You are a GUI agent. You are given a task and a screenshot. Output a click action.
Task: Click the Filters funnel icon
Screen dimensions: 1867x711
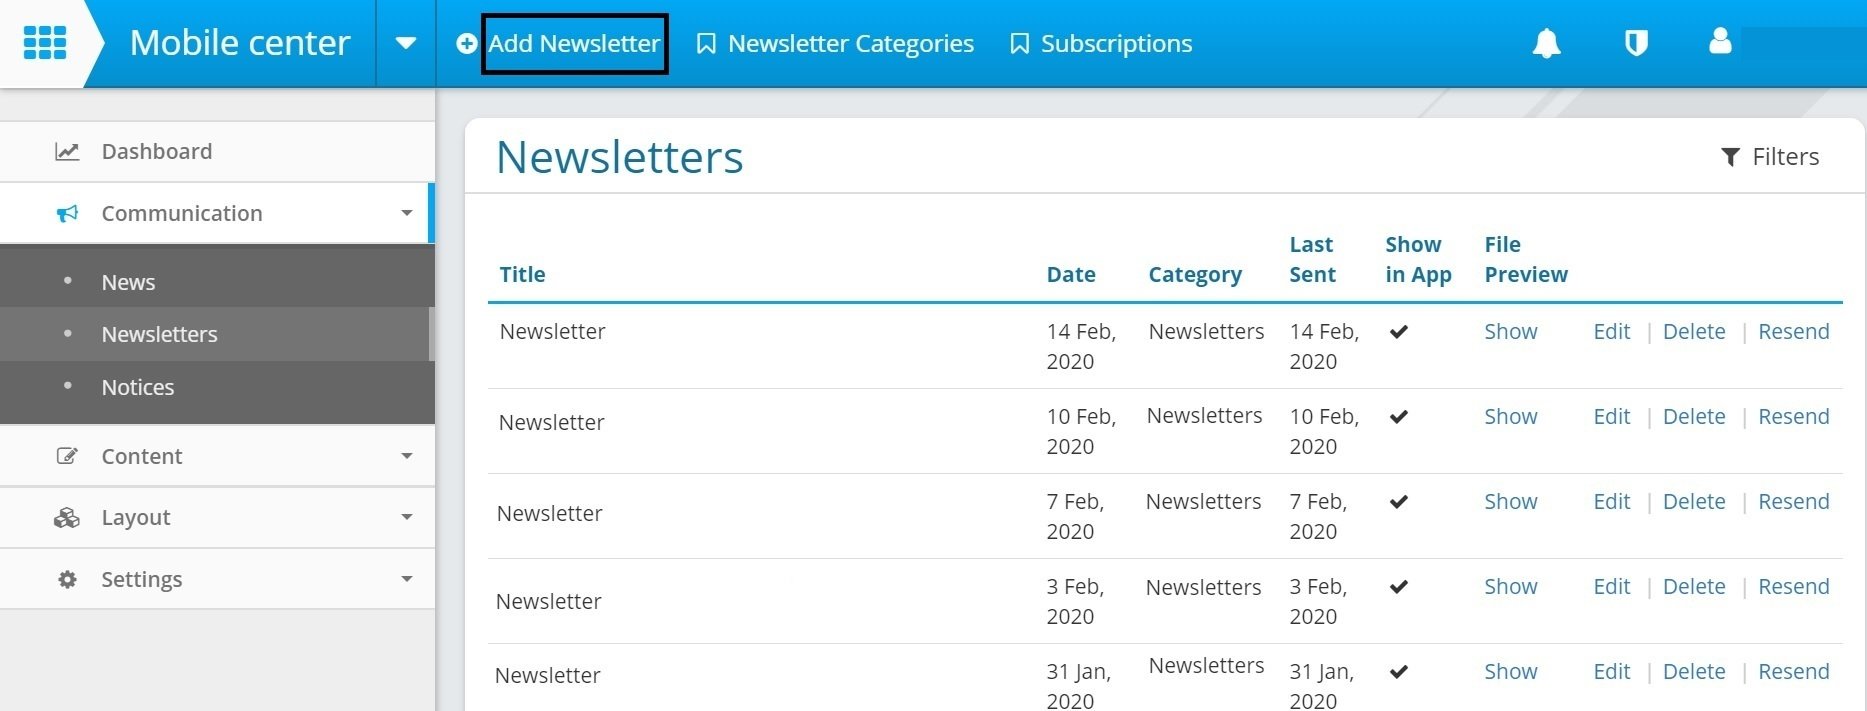[1730, 157]
